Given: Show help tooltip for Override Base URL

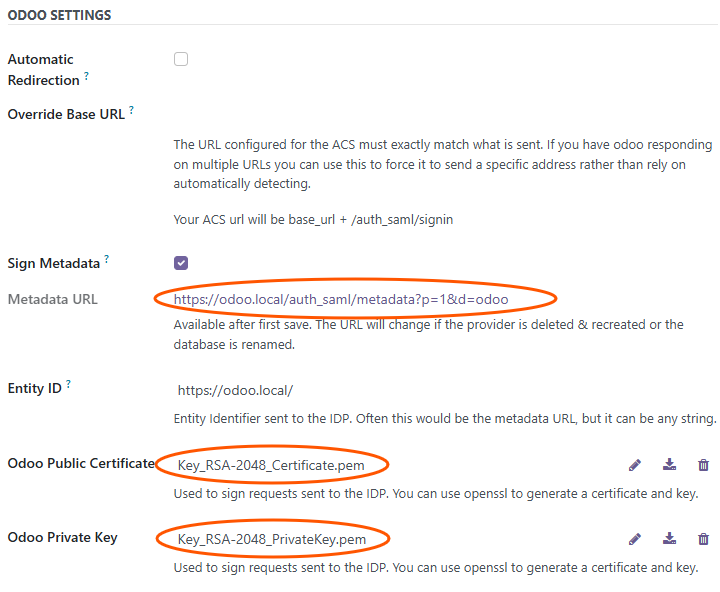Looking at the screenshot, I should pyautogui.click(x=131, y=110).
